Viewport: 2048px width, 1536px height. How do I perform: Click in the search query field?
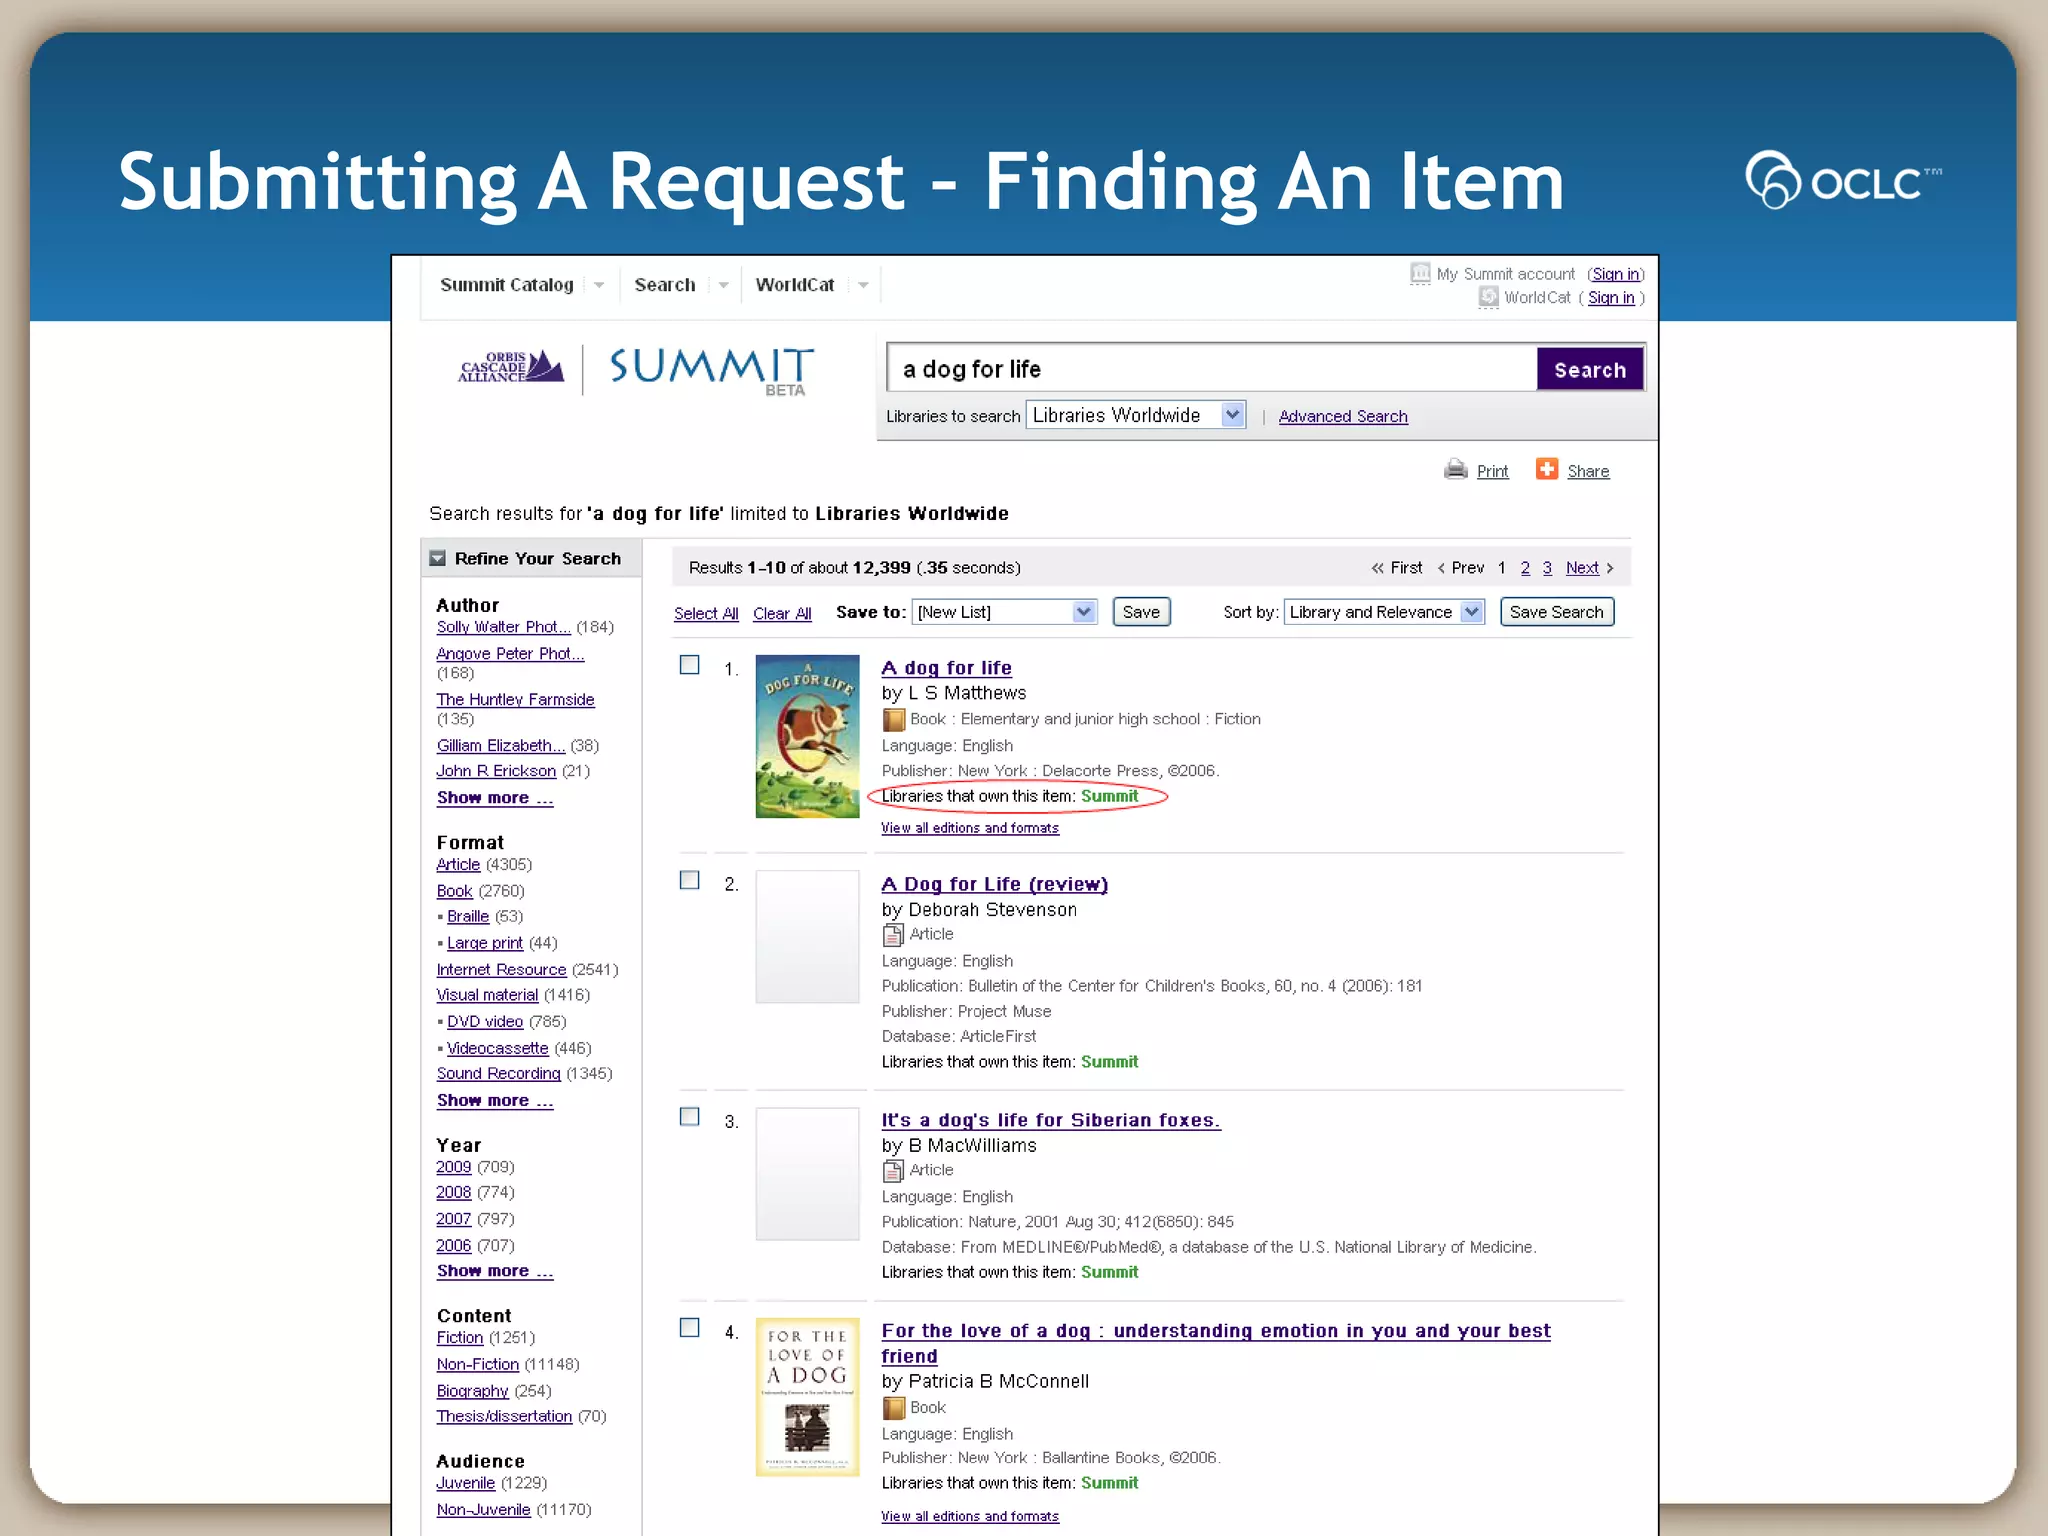(1212, 369)
